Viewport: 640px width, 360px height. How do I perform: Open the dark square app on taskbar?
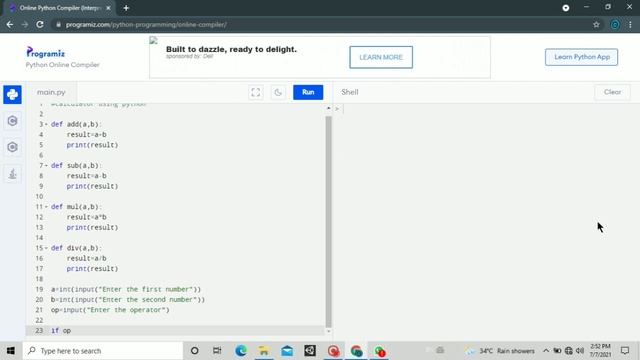[310, 351]
